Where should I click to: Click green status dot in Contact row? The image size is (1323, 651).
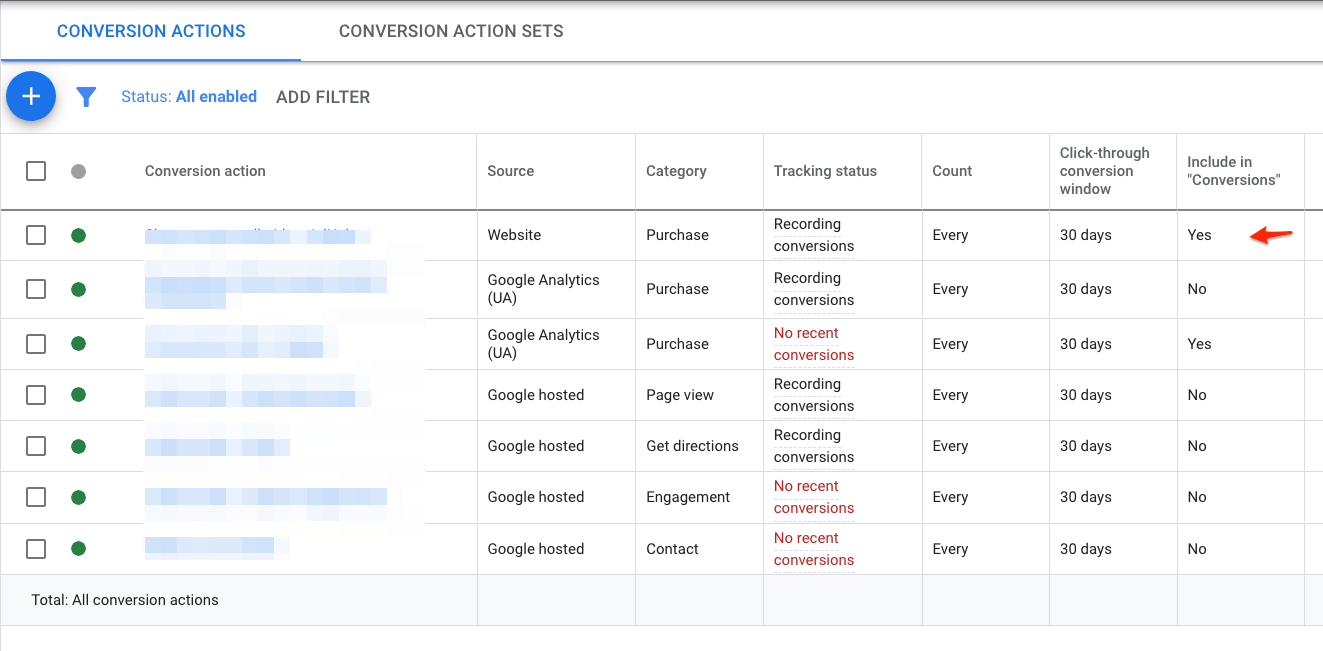click(x=79, y=549)
